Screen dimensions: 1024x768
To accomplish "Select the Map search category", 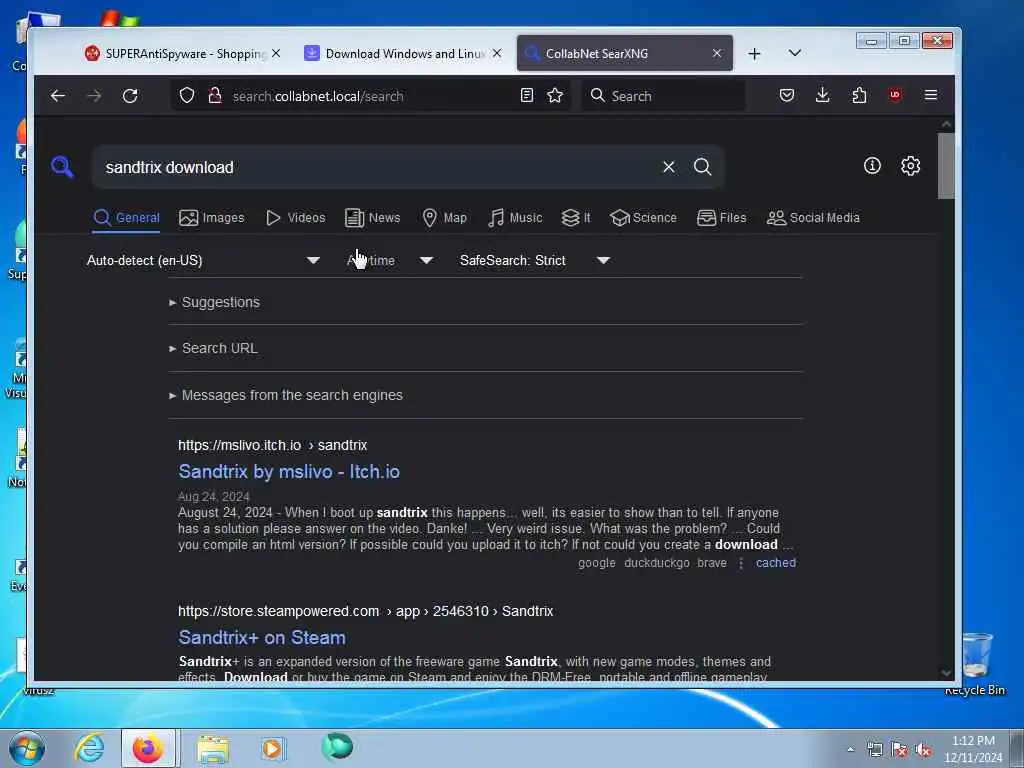I will [x=444, y=217].
